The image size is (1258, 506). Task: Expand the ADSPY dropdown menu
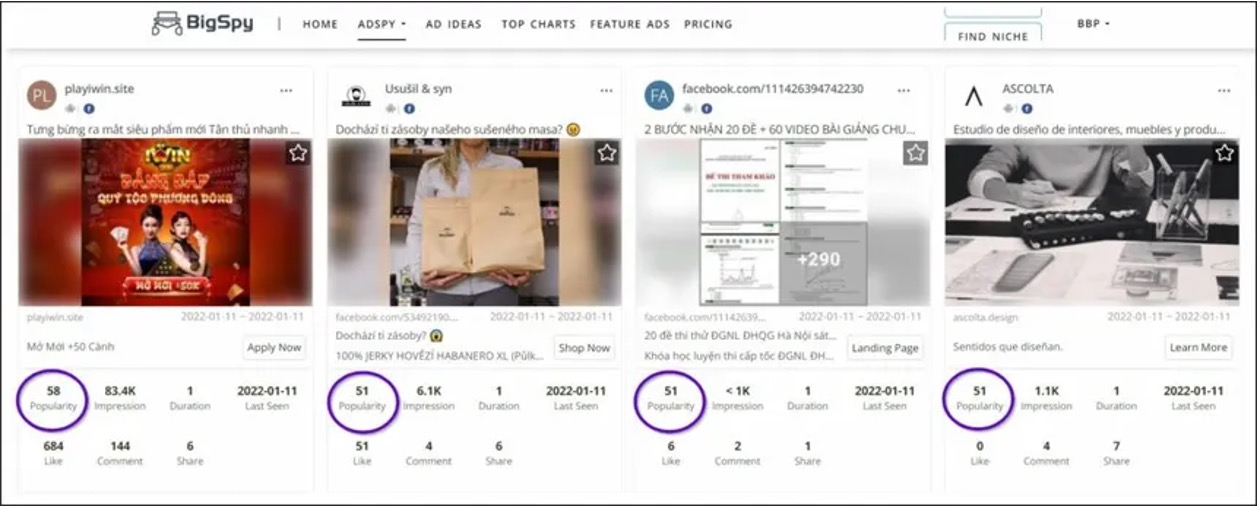tap(382, 24)
